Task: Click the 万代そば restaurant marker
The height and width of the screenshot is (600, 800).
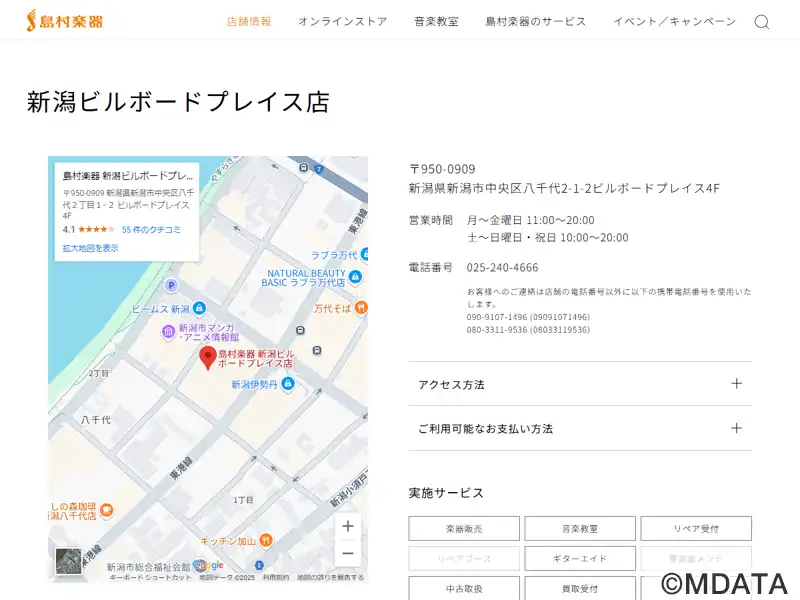Action: pyautogui.click(x=361, y=308)
